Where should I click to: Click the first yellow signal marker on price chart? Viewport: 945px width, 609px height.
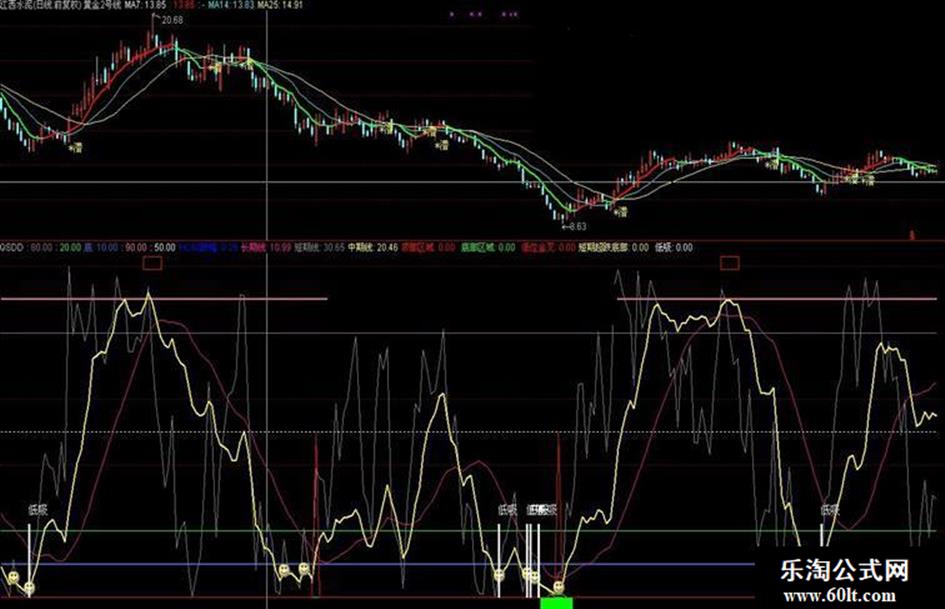[x=75, y=146]
